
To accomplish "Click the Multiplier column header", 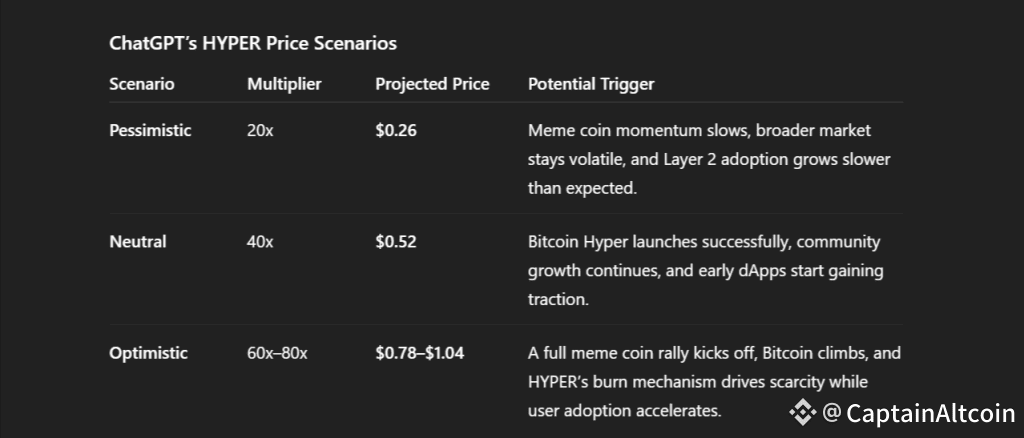I will click(284, 84).
